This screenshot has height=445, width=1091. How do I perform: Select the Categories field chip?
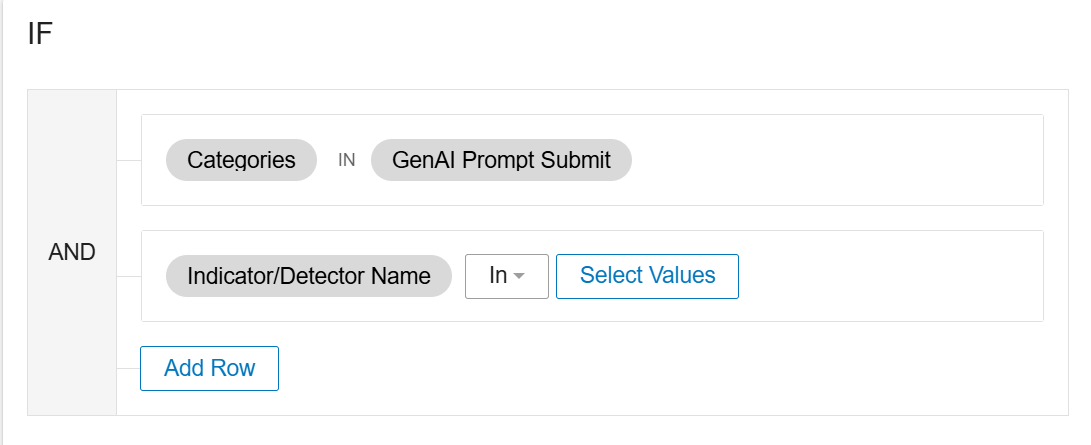[241, 160]
